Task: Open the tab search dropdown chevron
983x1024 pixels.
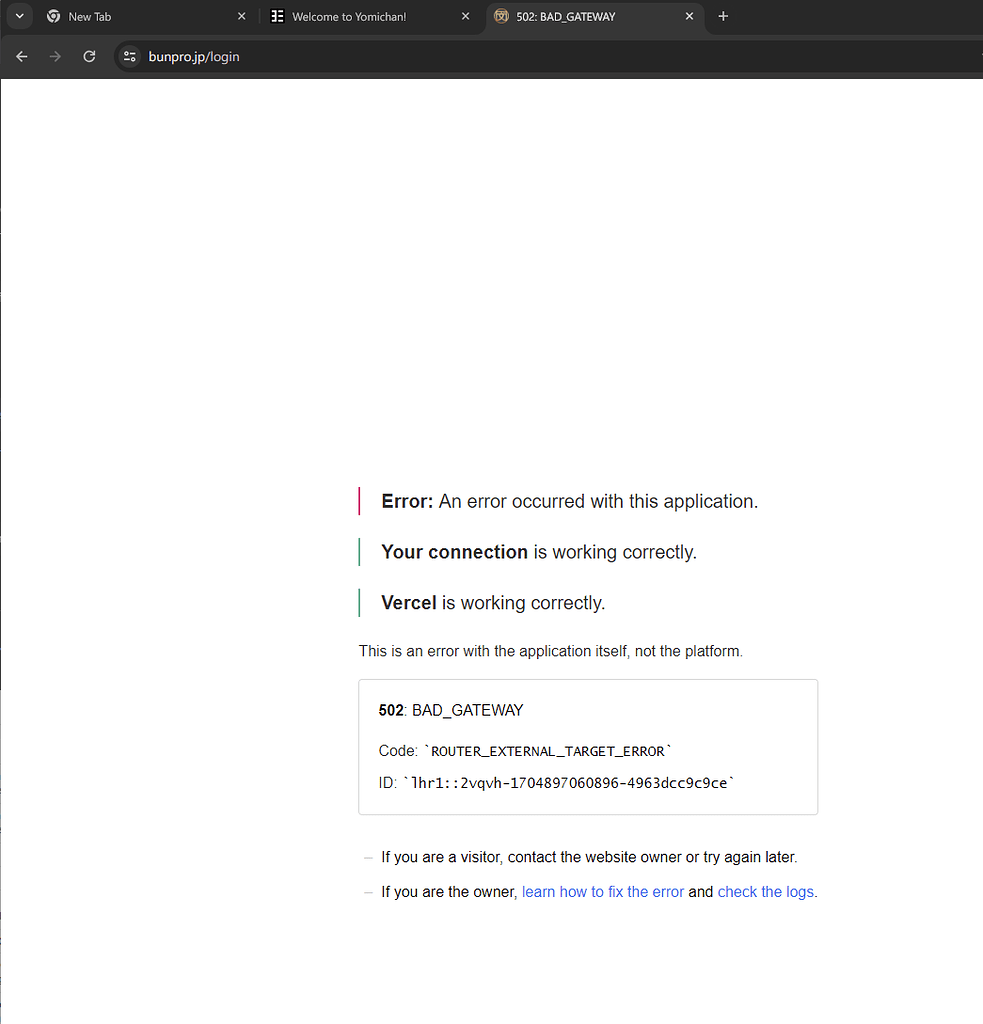Action: (x=19, y=16)
